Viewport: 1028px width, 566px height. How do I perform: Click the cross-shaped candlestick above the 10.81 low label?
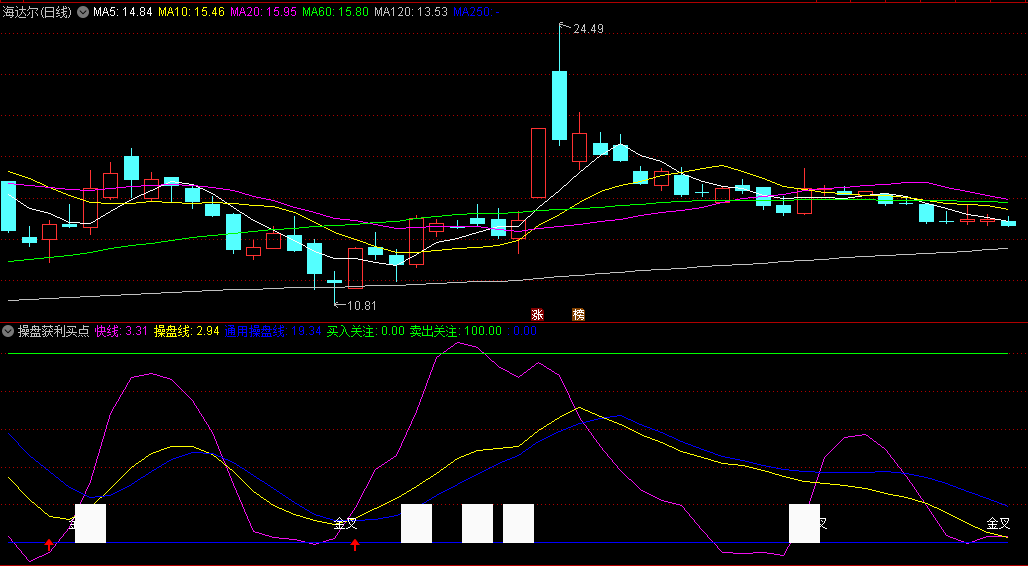pos(334,282)
